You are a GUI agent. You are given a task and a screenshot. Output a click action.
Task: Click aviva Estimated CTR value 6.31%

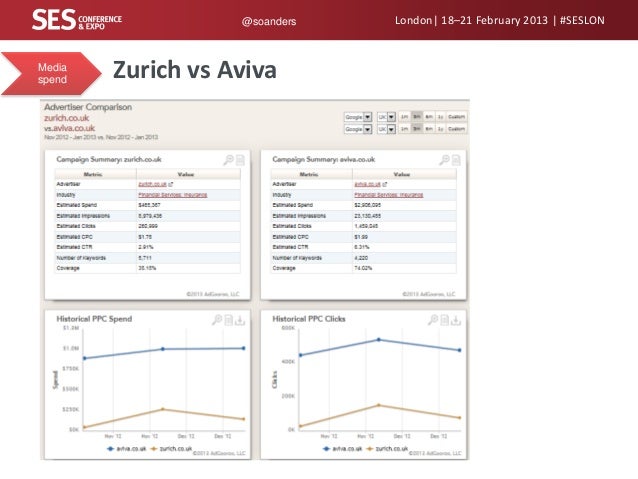click(x=362, y=247)
